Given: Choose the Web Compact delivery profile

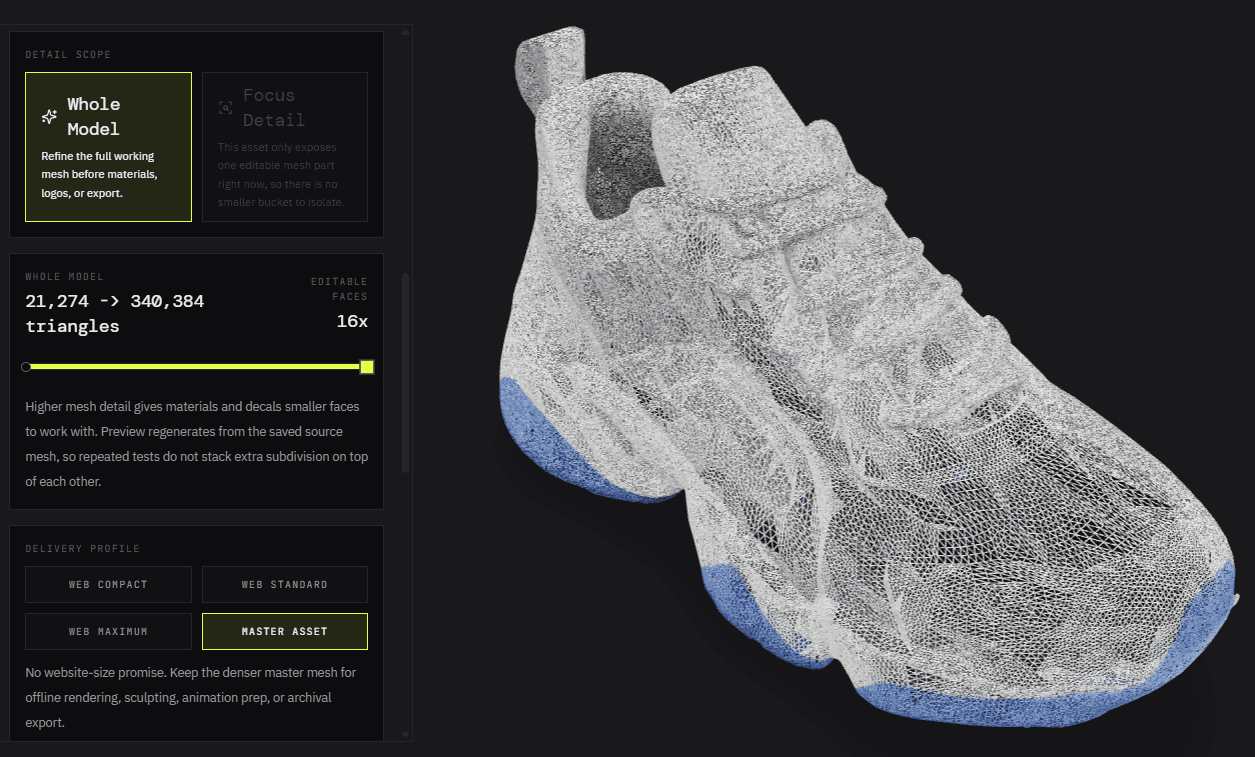Looking at the screenshot, I should [108, 584].
